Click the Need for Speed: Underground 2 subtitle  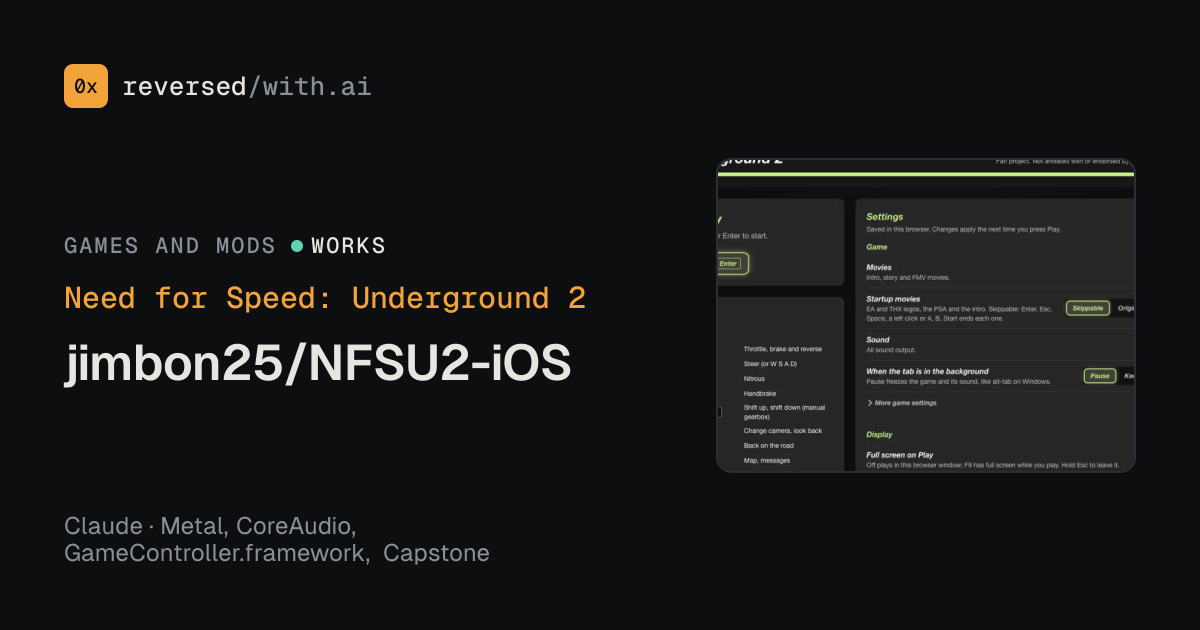click(x=325, y=298)
